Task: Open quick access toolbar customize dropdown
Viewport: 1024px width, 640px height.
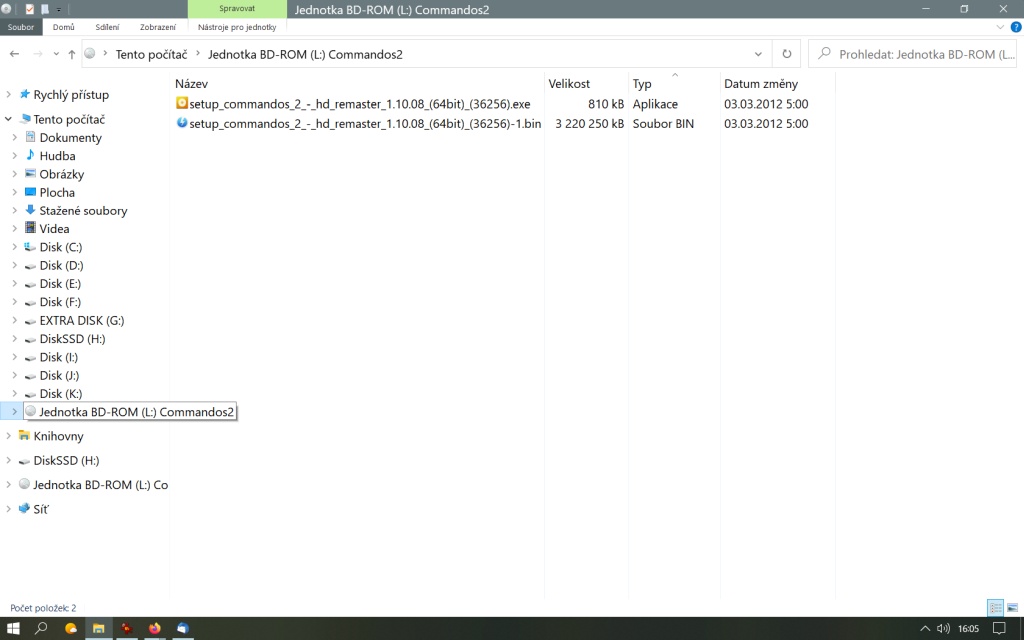Action: coord(58,9)
